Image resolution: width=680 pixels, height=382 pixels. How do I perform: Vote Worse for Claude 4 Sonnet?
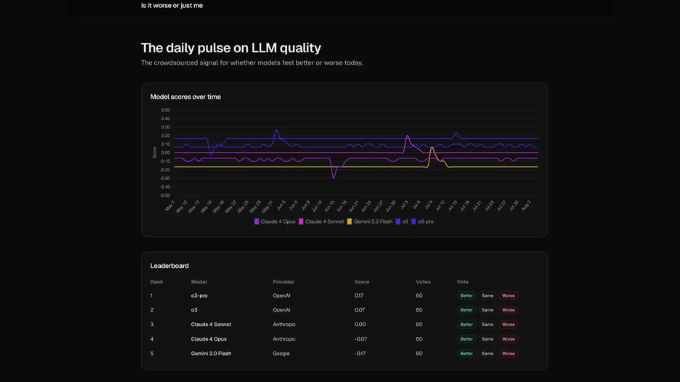click(508, 324)
